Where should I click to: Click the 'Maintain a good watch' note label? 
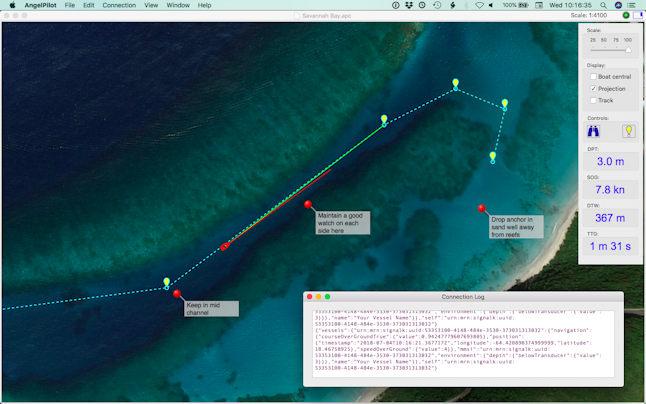coord(343,223)
